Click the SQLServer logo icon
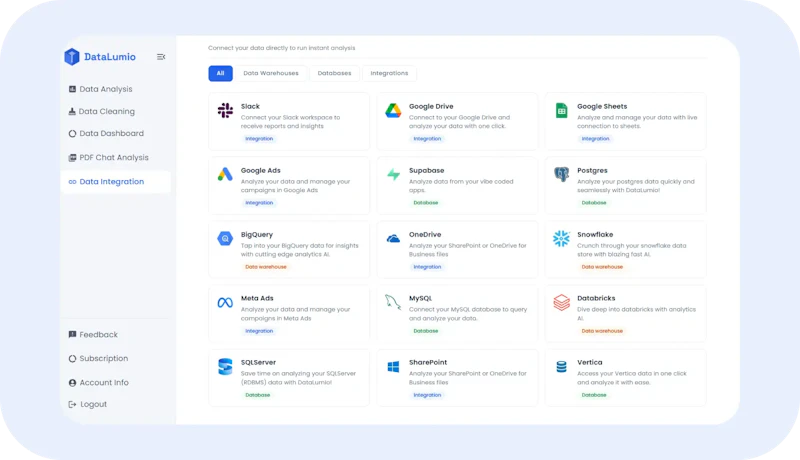 click(225, 367)
